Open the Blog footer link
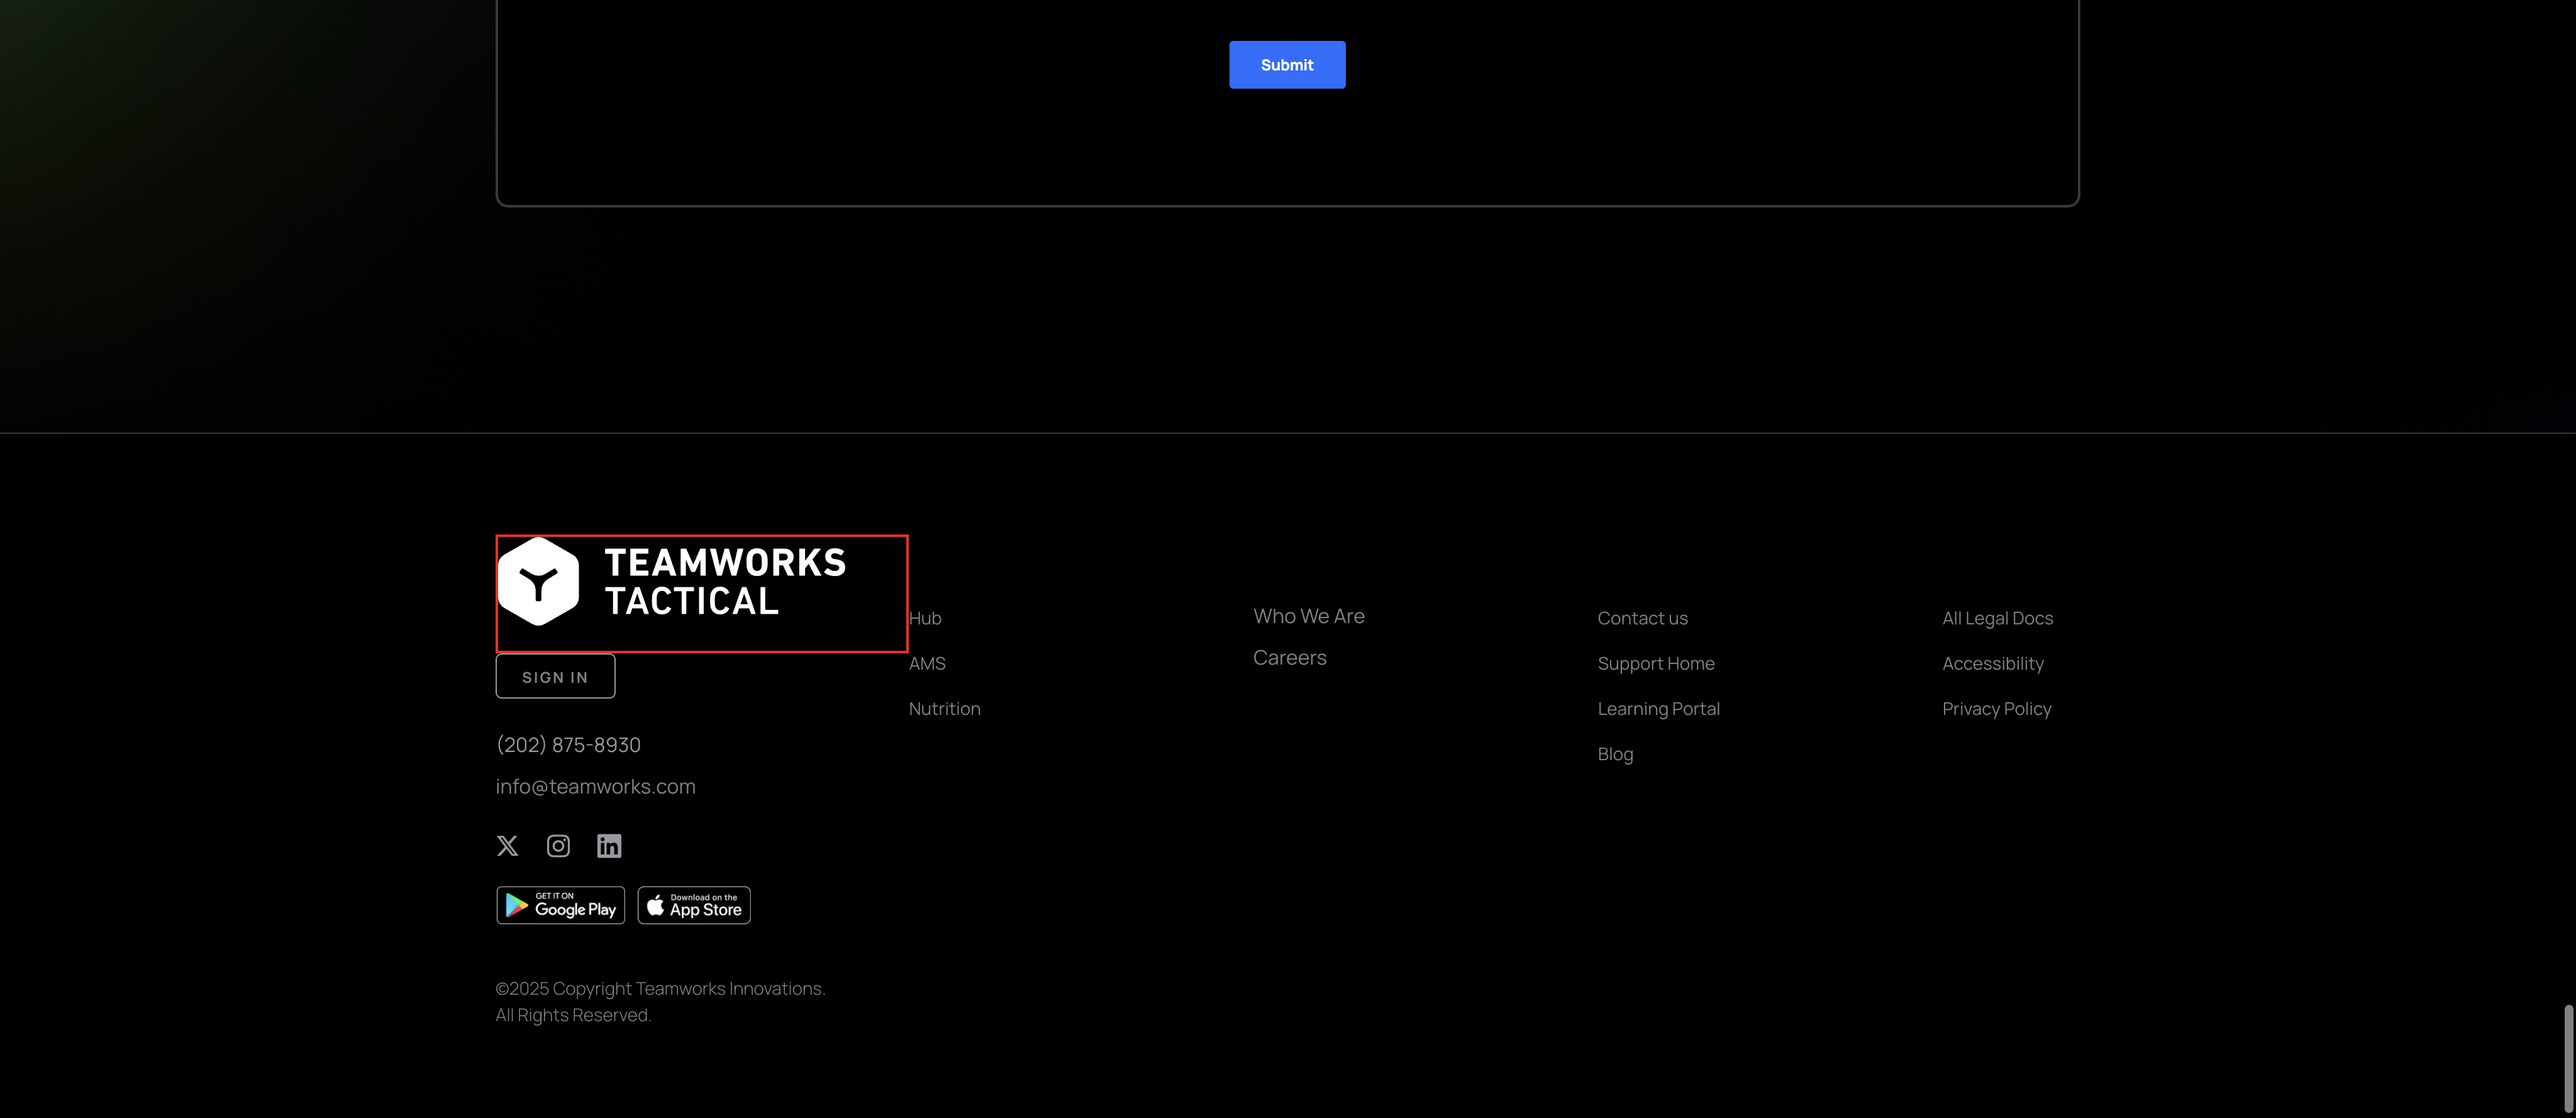Screen dimensions: 2576x1118 pyautogui.click(x=1615, y=755)
